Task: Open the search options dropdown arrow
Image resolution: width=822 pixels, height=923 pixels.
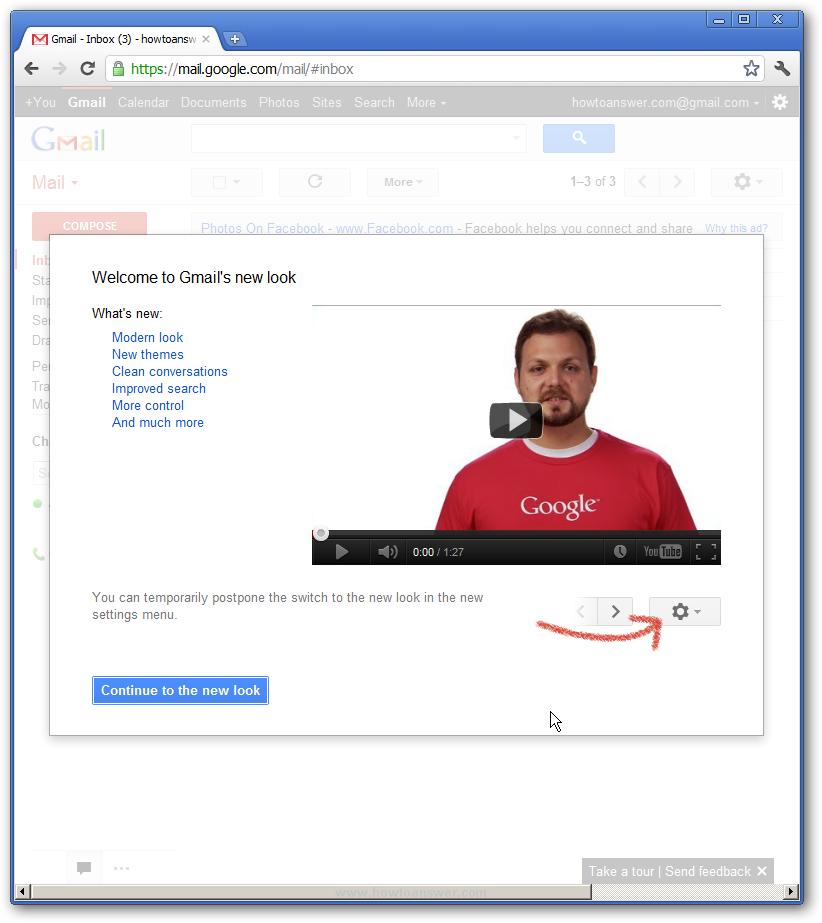Action: tap(516, 138)
